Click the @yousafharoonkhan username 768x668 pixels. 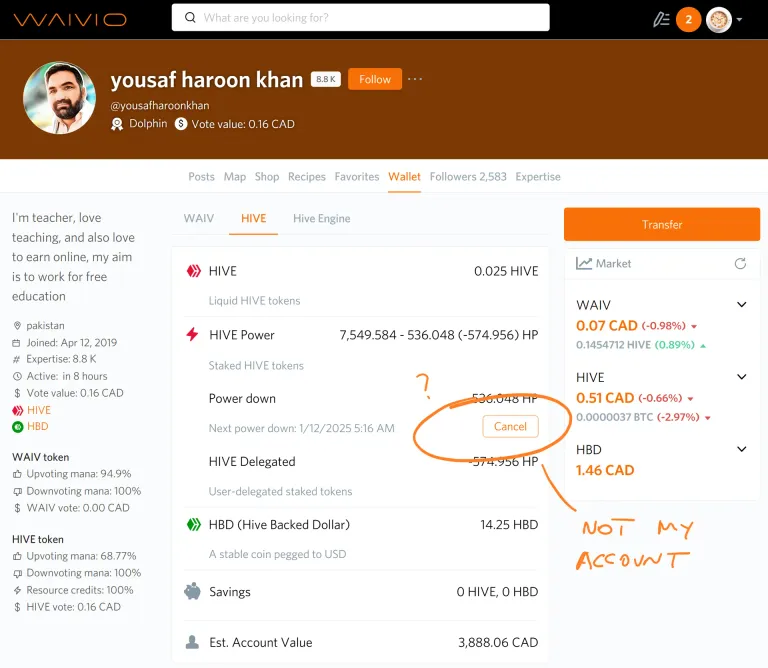[160, 105]
